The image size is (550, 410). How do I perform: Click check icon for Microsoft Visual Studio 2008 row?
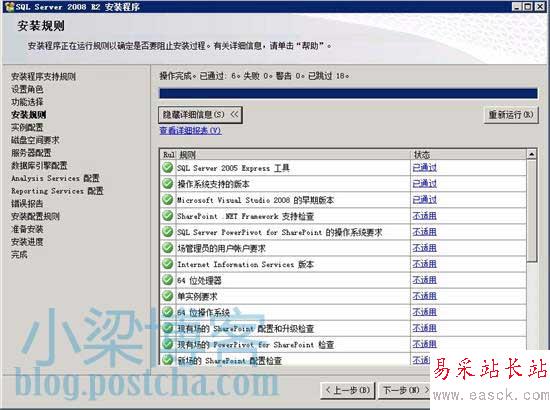[168, 200]
